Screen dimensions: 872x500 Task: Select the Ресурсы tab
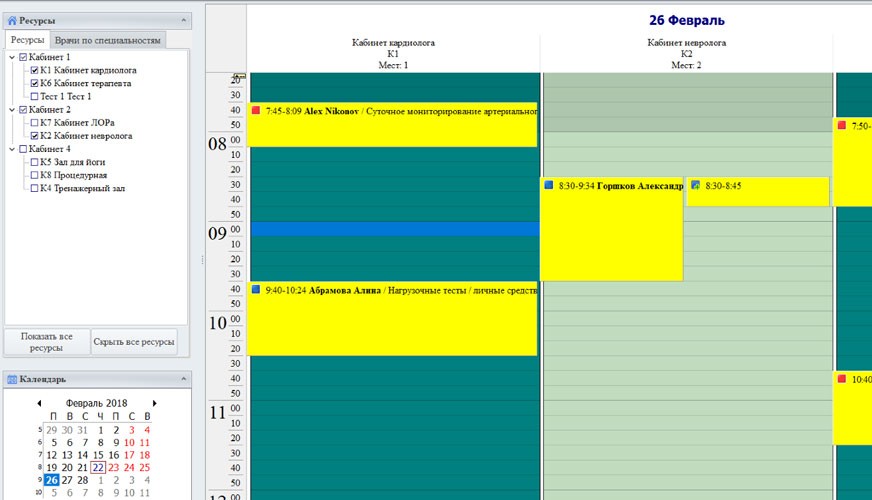tap(27, 40)
